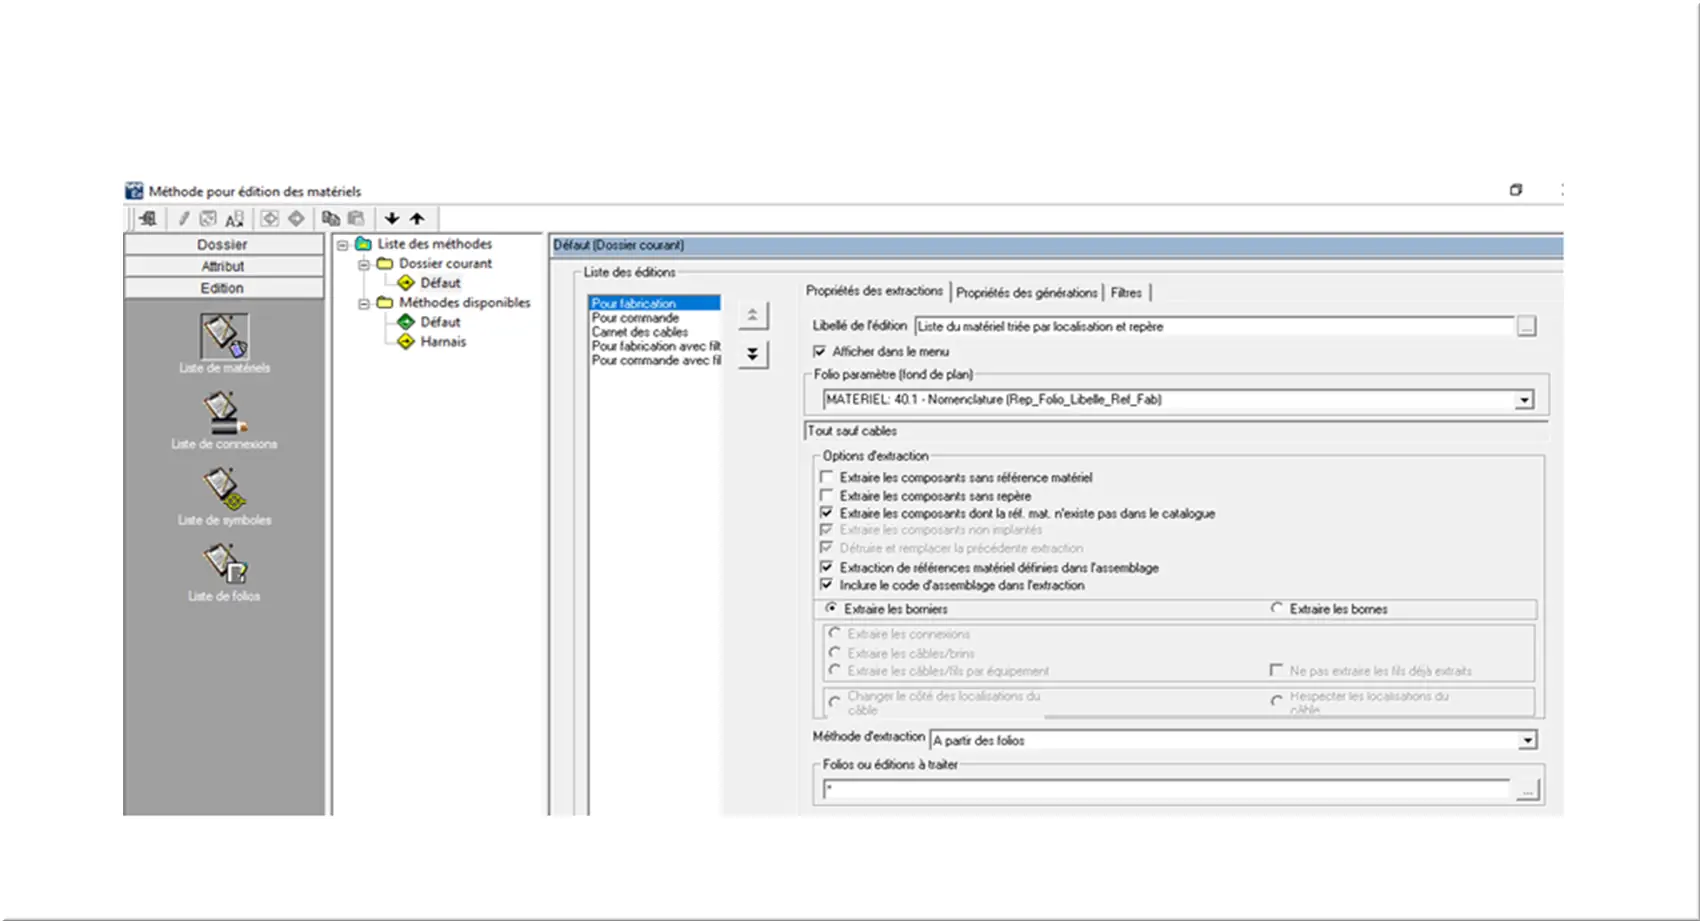Click the browse button beside Libellé de l'édition

click(1526, 327)
